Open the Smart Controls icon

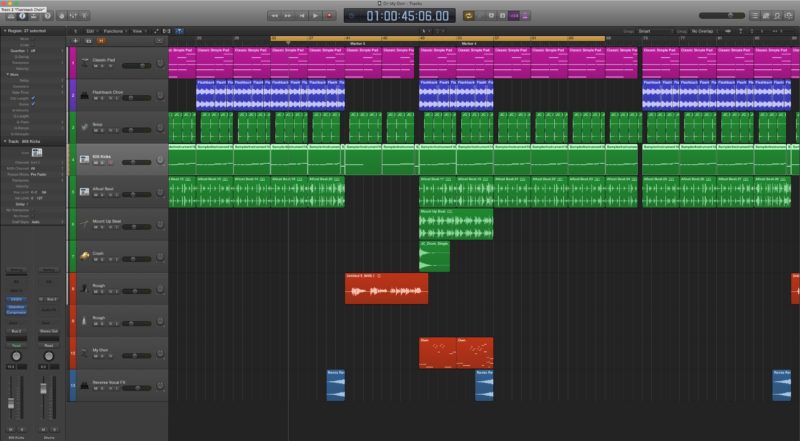click(x=61, y=16)
